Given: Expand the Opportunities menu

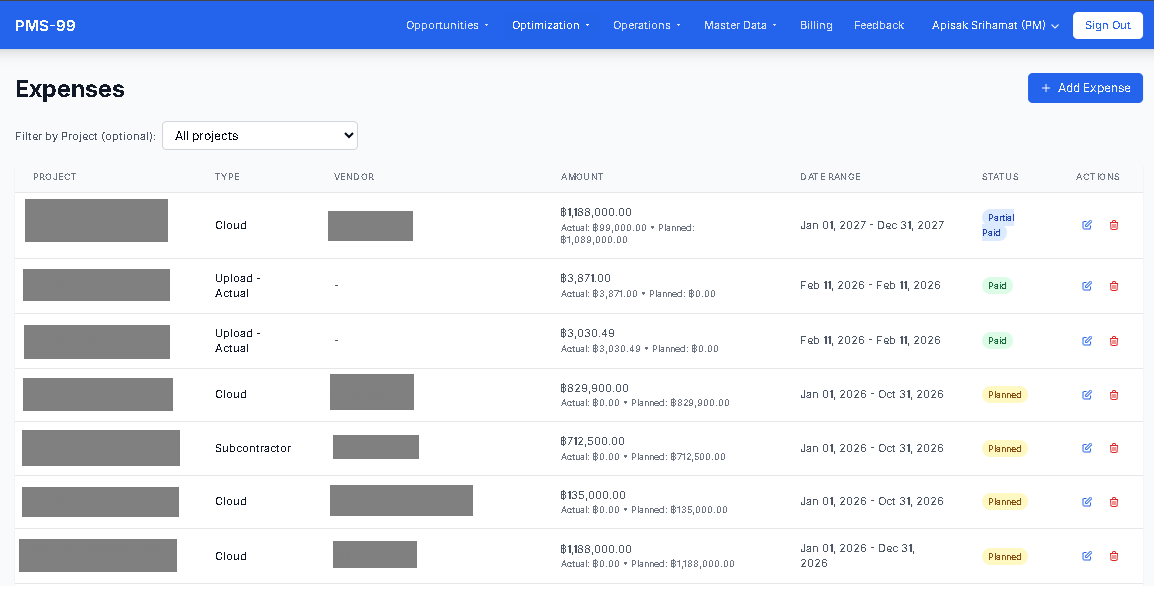Looking at the screenshot, I should click(x=447, y=26).
